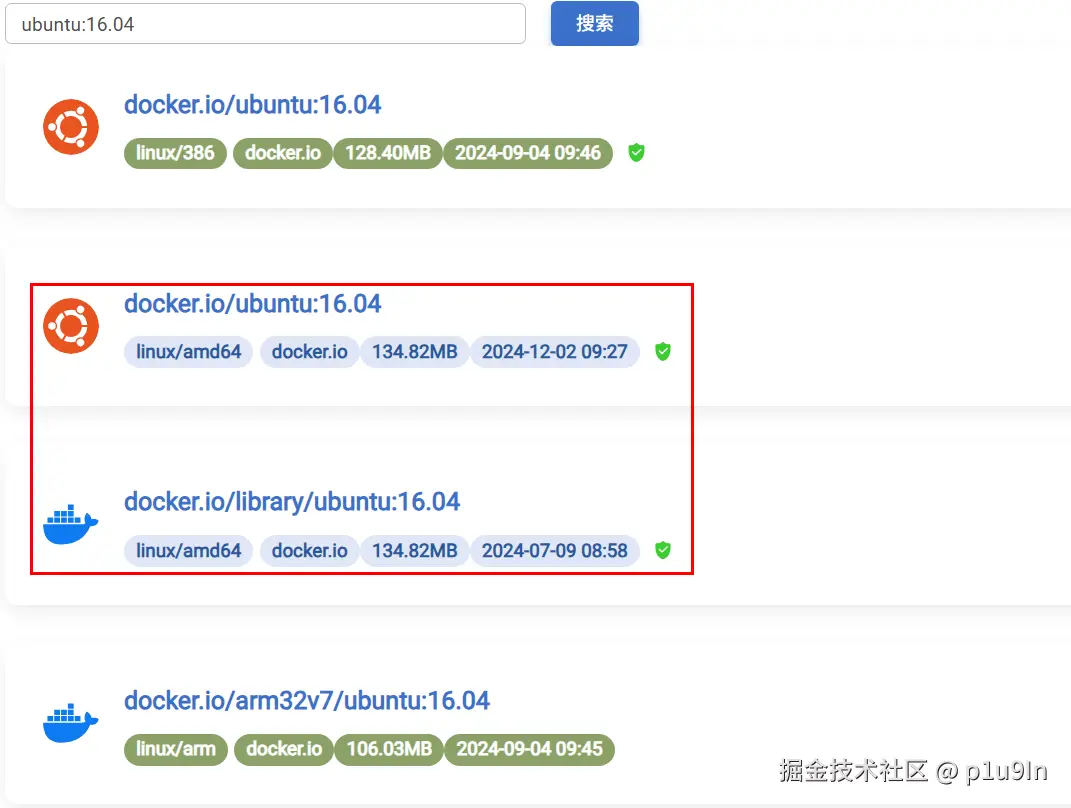Click the 134.82MB tag beside 2024-07-09 08:58

pos(415,551)
